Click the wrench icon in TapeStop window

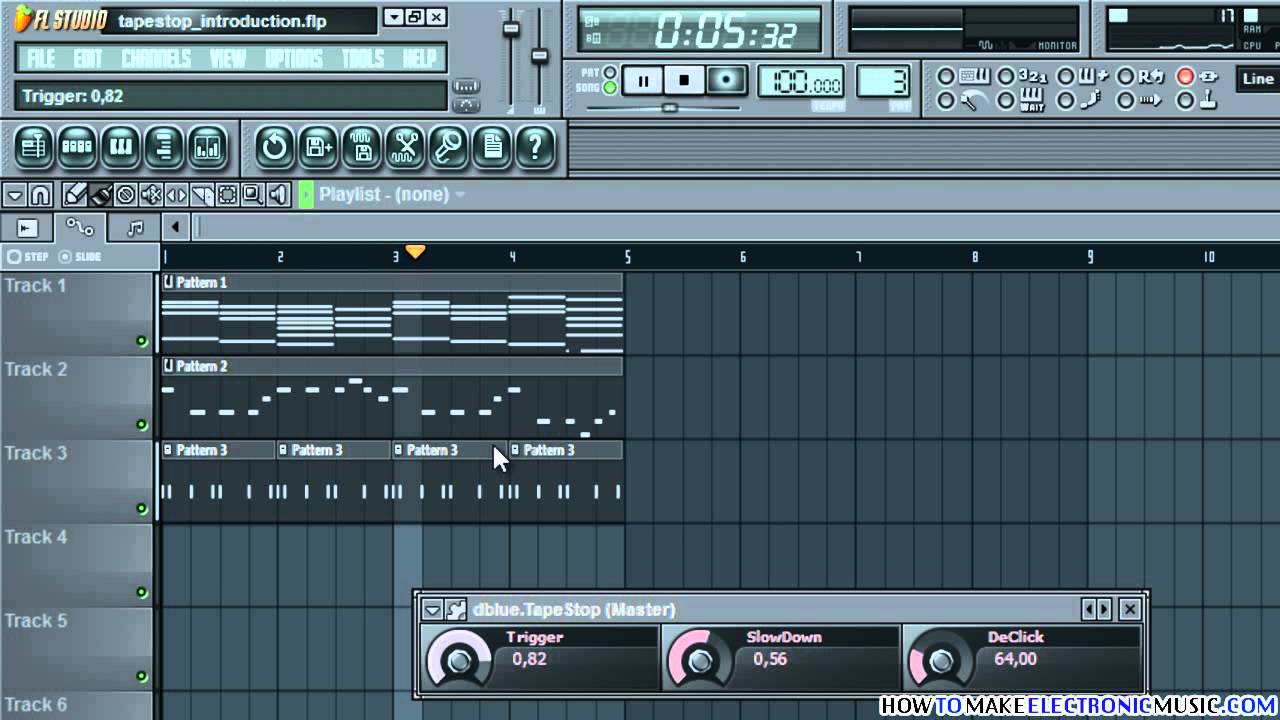[x=456, y=609]
